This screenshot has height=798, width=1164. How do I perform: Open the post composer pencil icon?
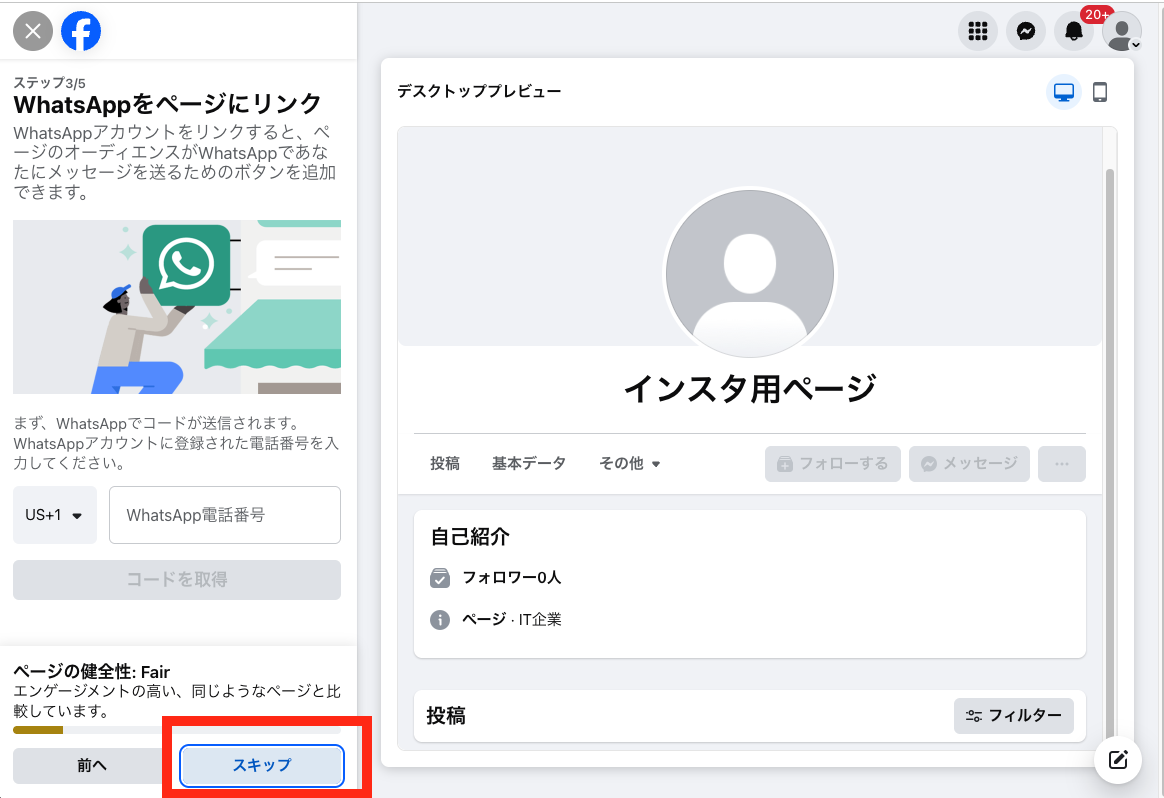coord(1117,760)
